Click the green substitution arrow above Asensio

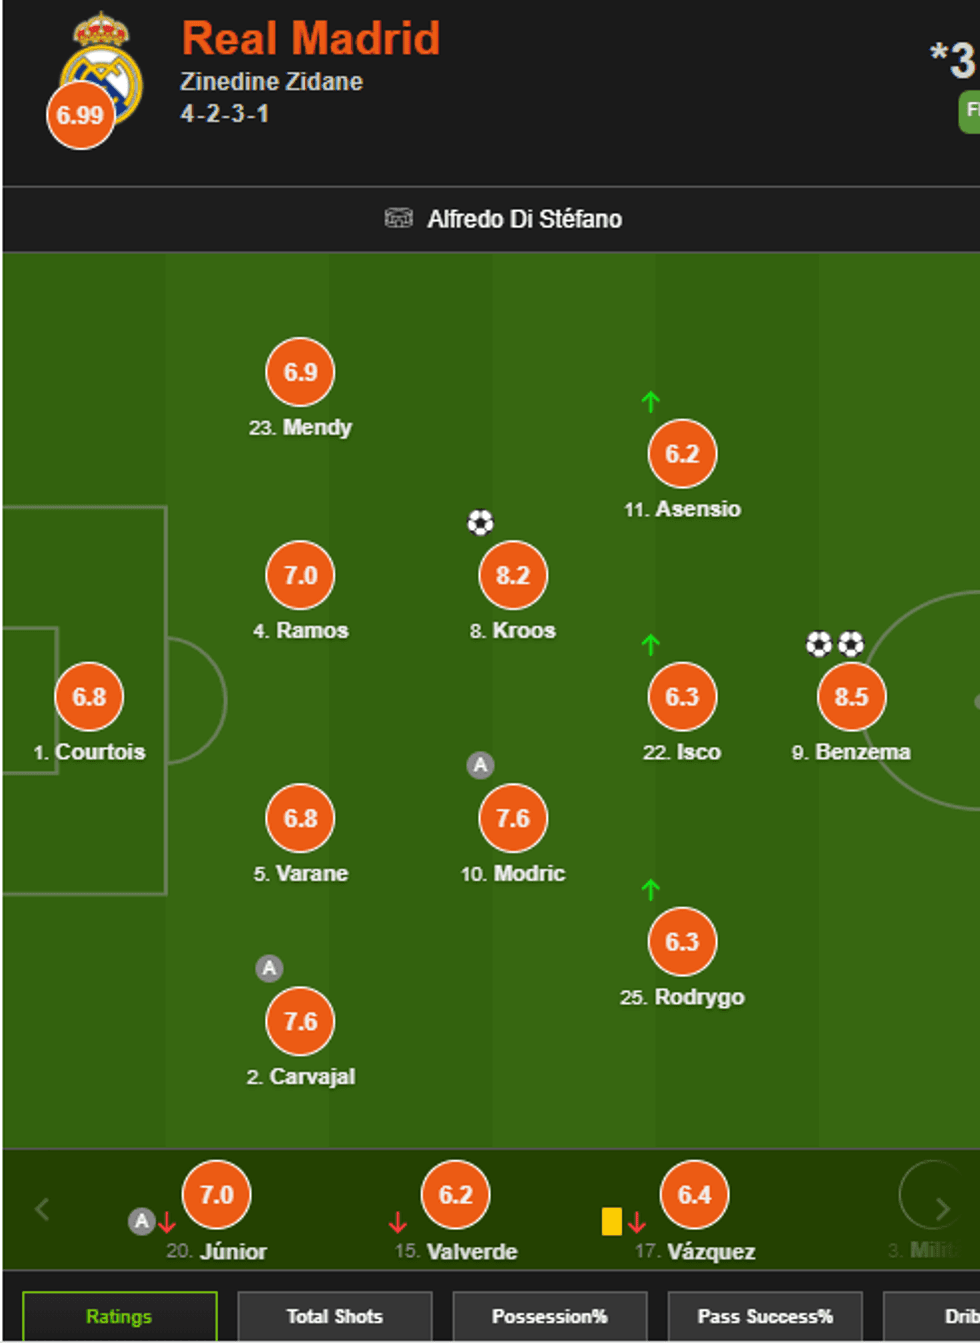(x=651, y=402)
